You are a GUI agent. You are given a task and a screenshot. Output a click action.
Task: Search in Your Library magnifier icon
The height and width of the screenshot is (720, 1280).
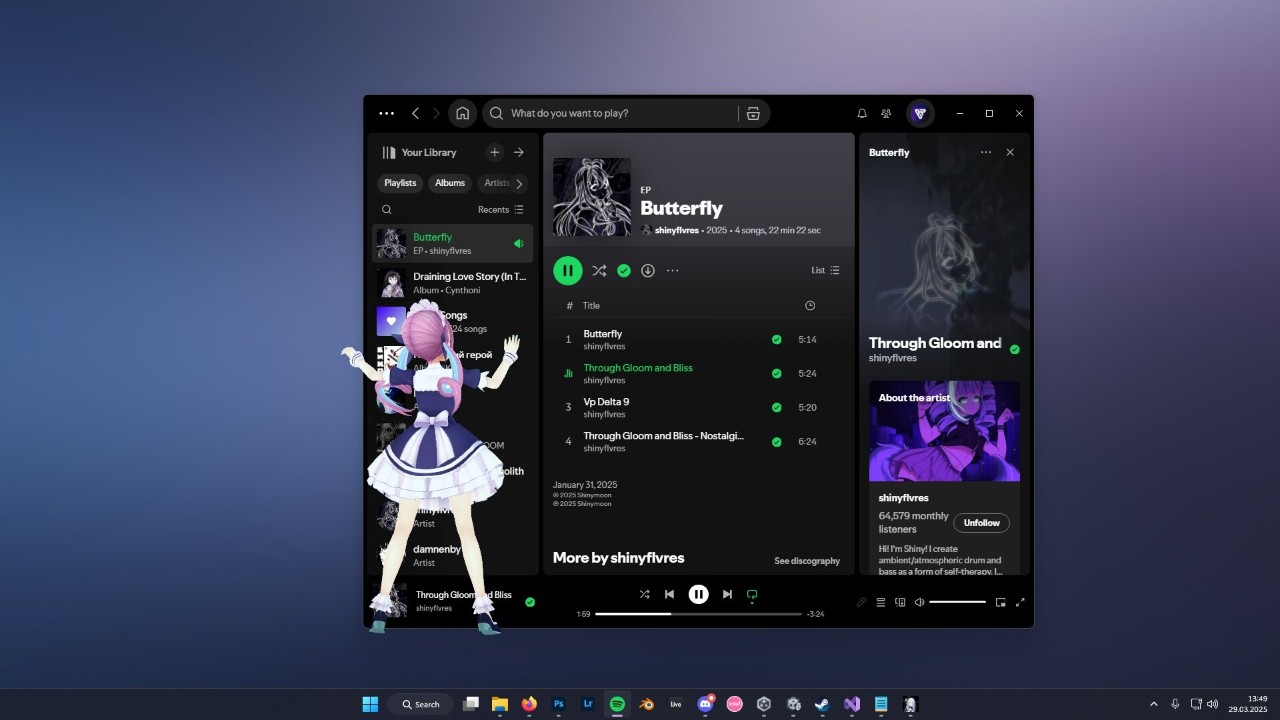[387, 210]
